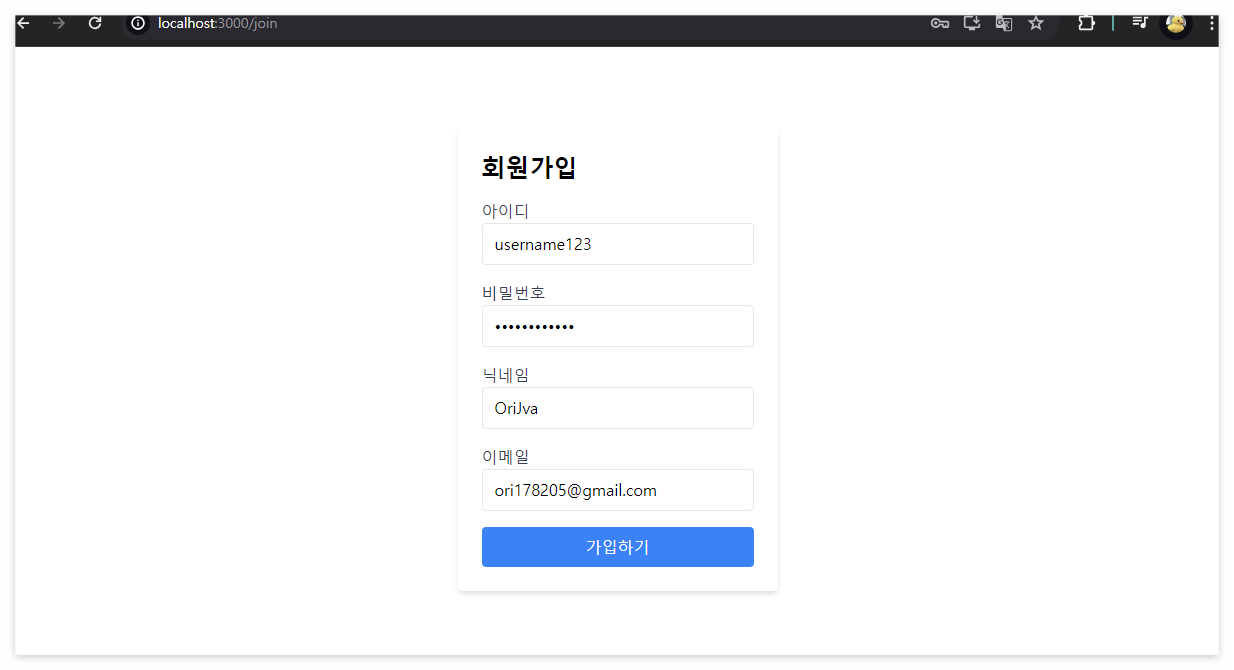This screenshot has height=670, width=1234.
Task: Open the saved passwords key icon
Action: [x=940, y=23]
